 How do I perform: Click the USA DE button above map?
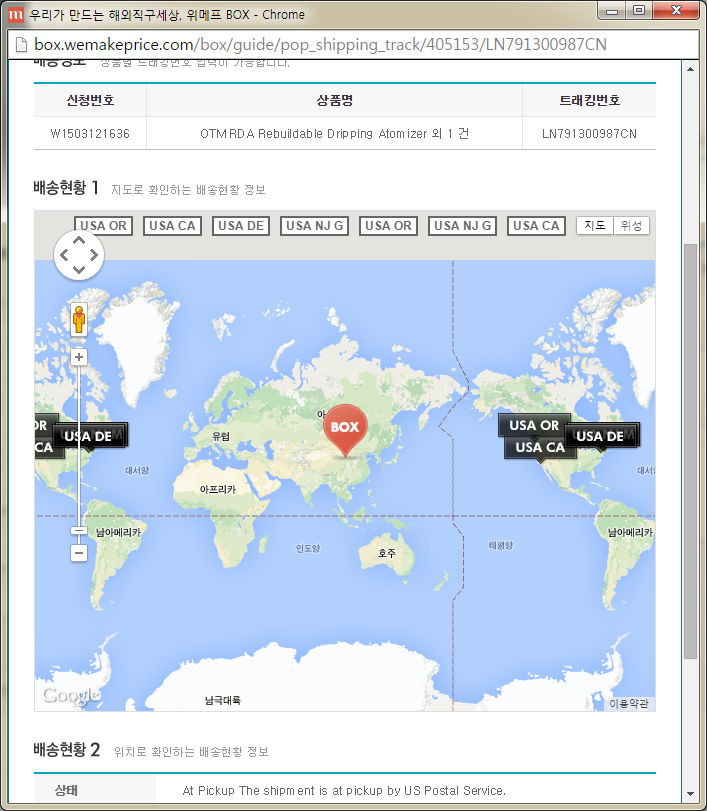[x=241, y=226]
